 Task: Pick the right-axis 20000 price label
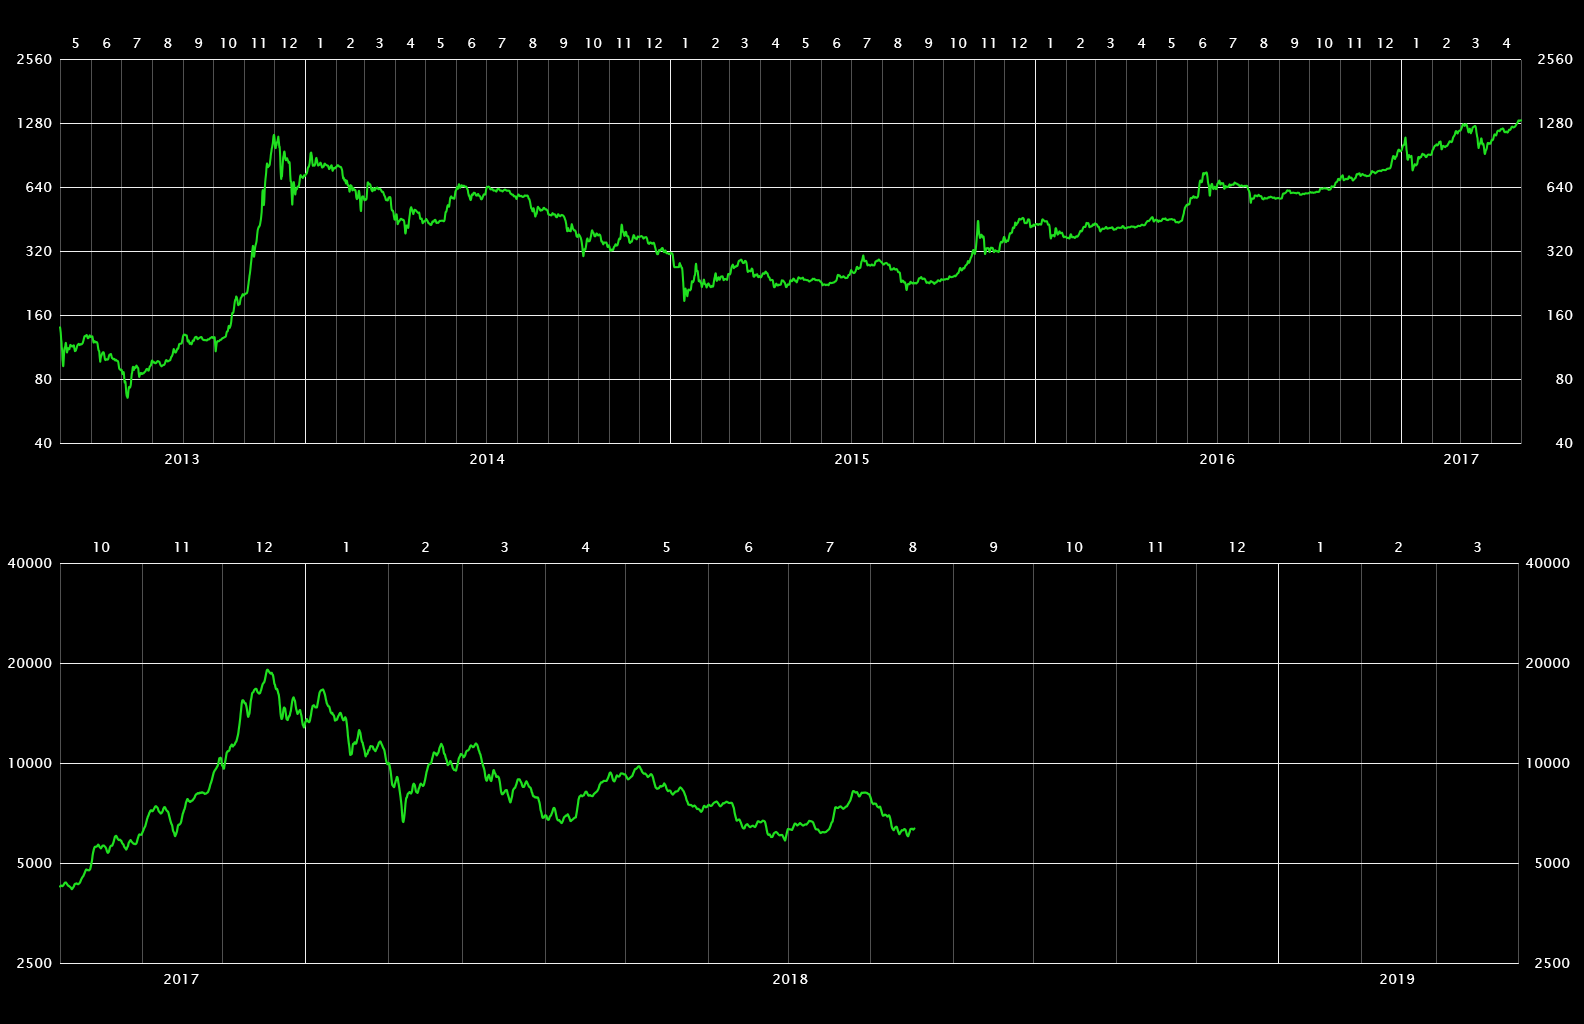pos(1548,664)
